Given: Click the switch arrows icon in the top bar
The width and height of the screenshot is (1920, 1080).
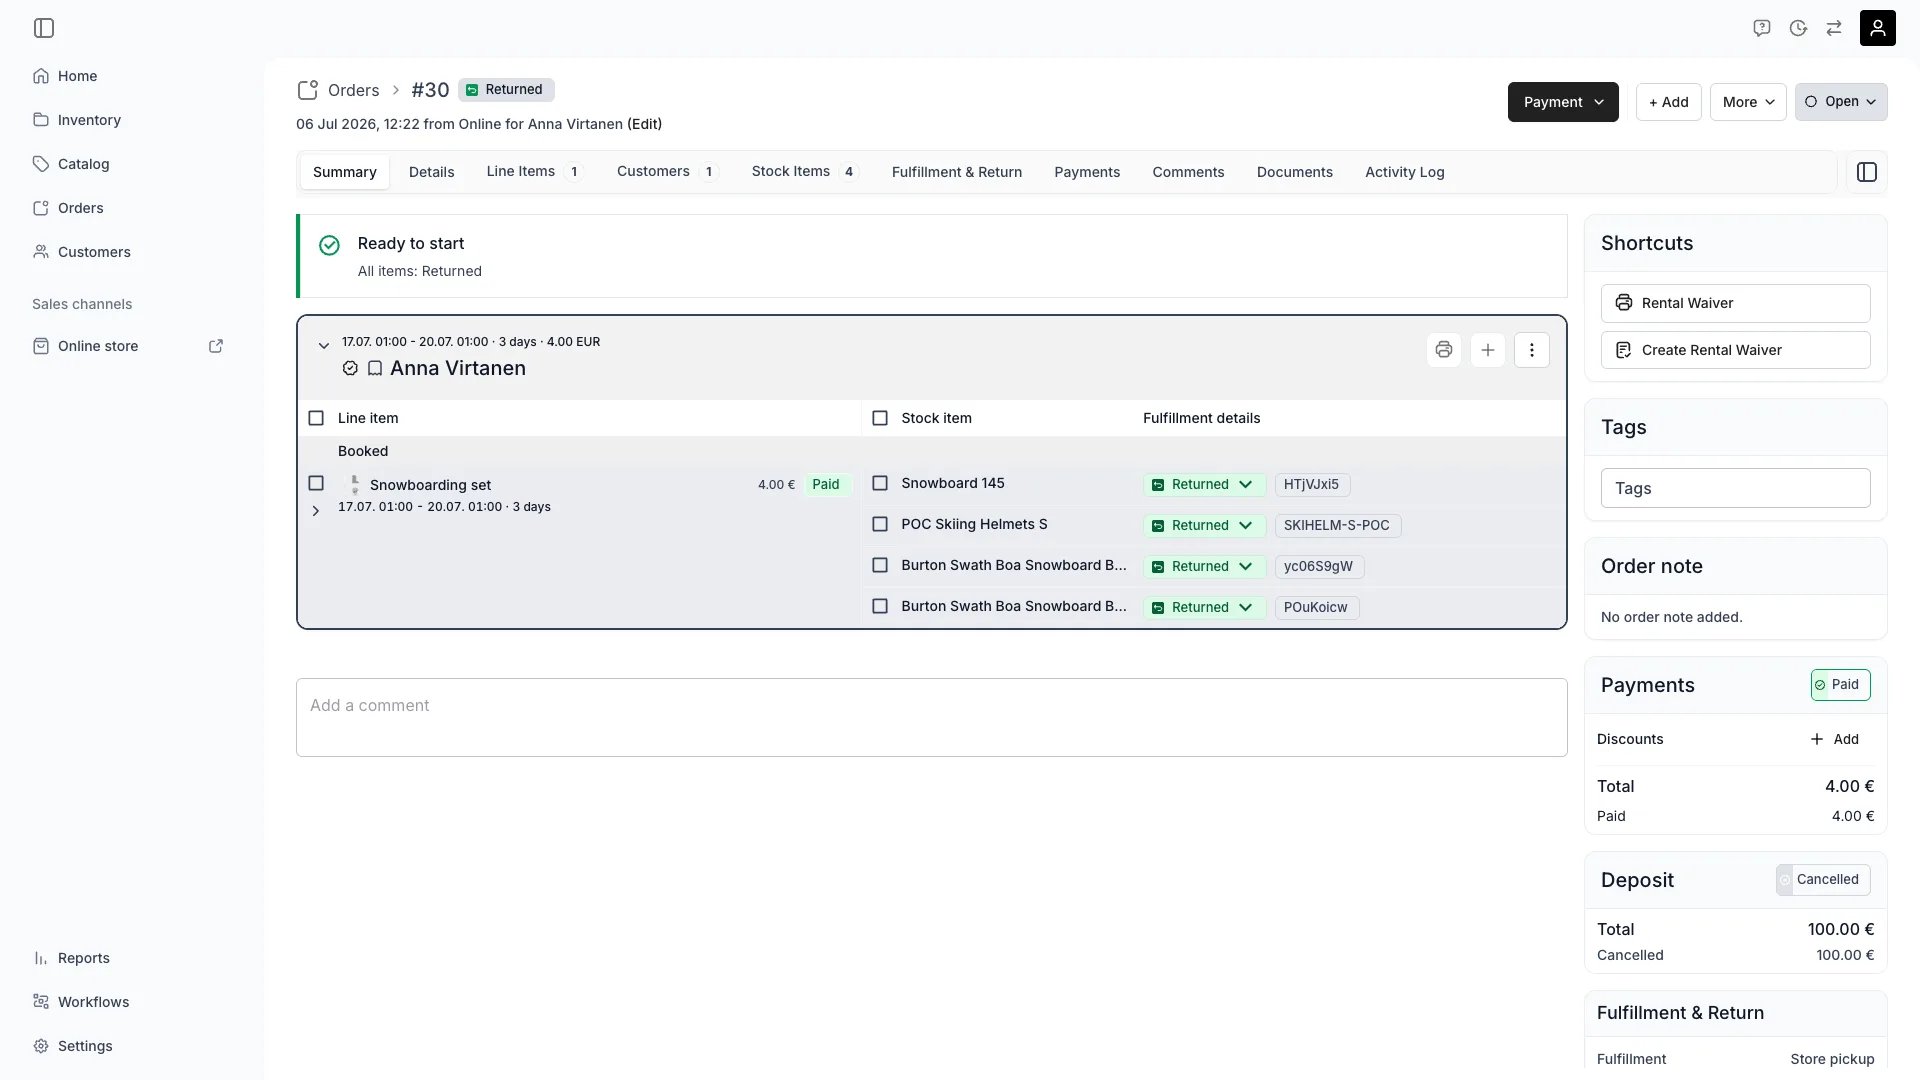Looking at the screenshot, I should click(1834, 28).
